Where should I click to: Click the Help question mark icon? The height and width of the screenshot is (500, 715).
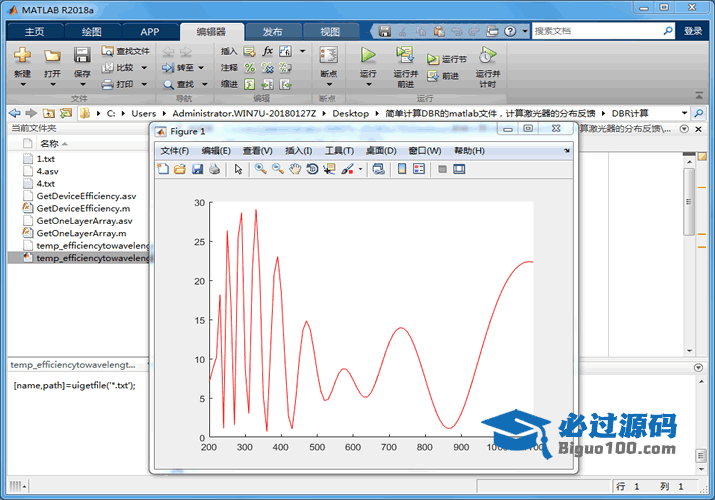pos(510,31)
